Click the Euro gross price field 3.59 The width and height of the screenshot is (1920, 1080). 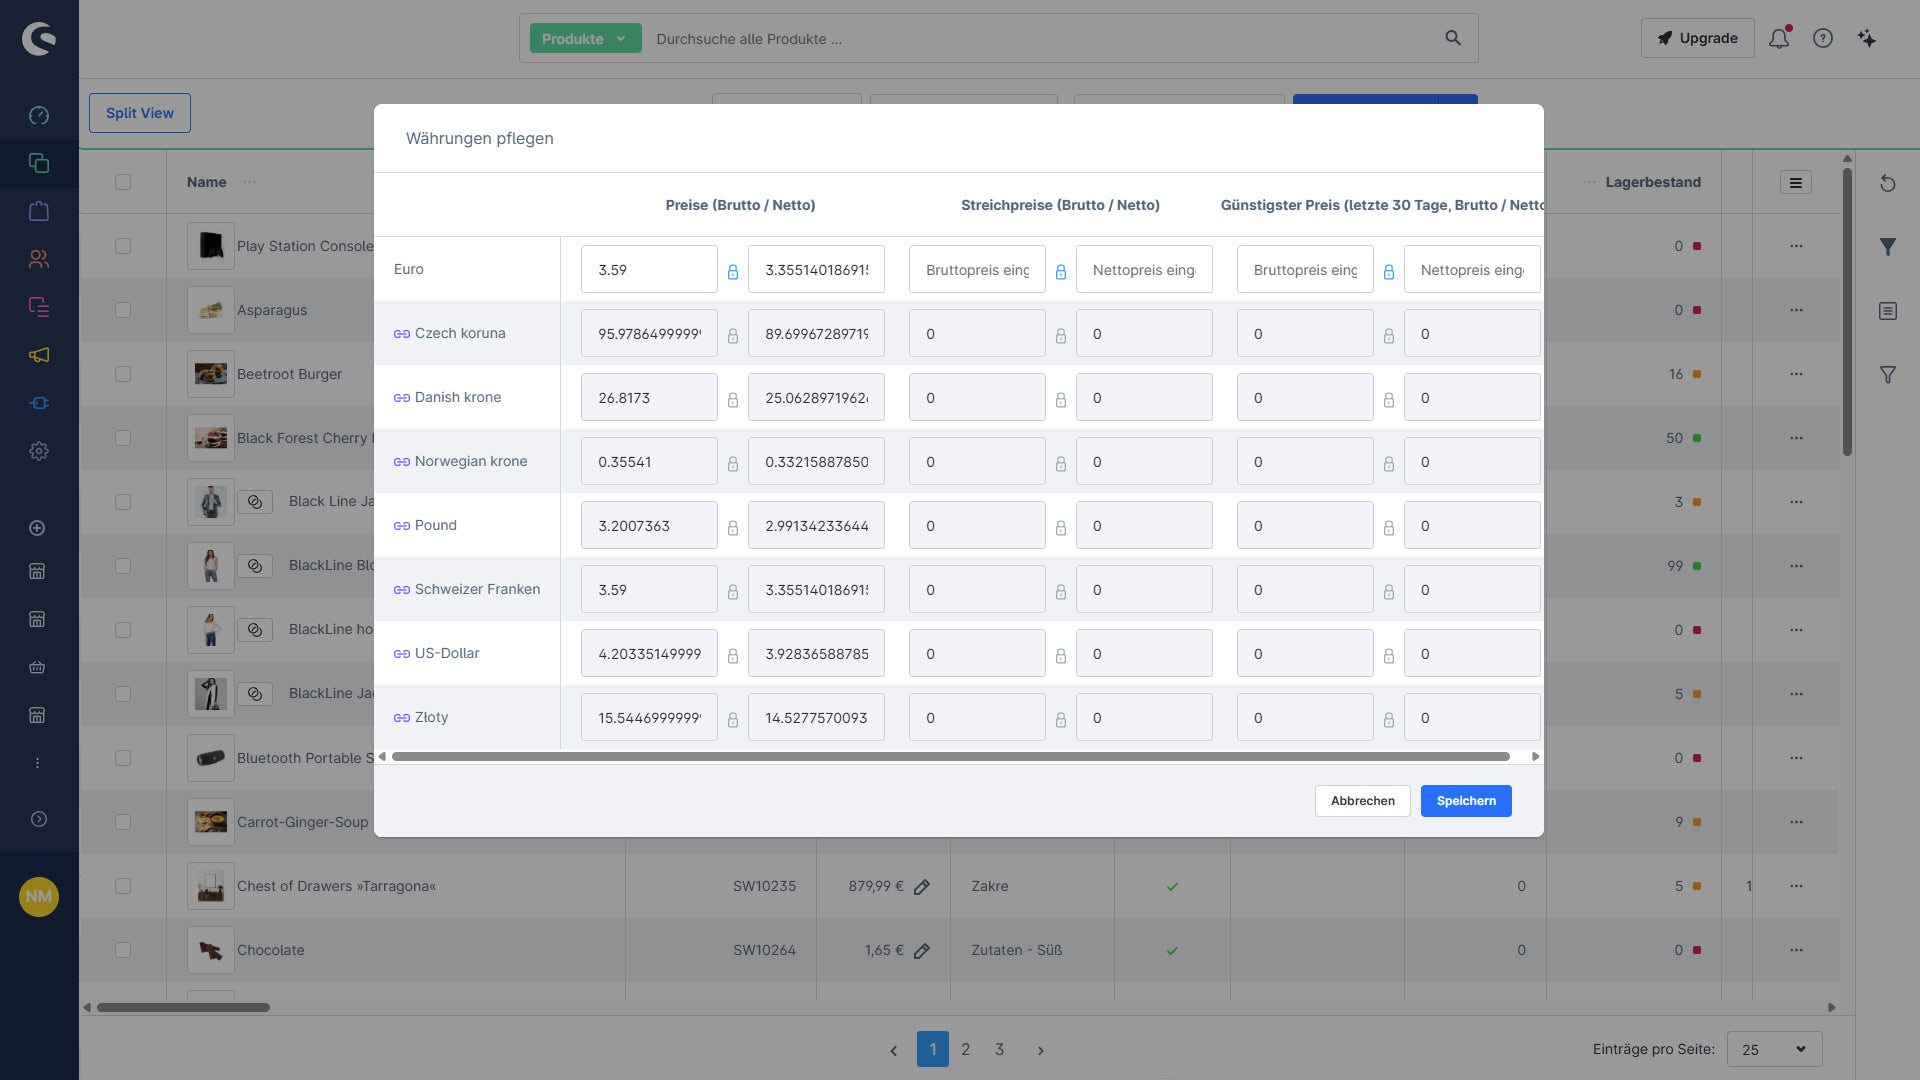pos(649,270)
